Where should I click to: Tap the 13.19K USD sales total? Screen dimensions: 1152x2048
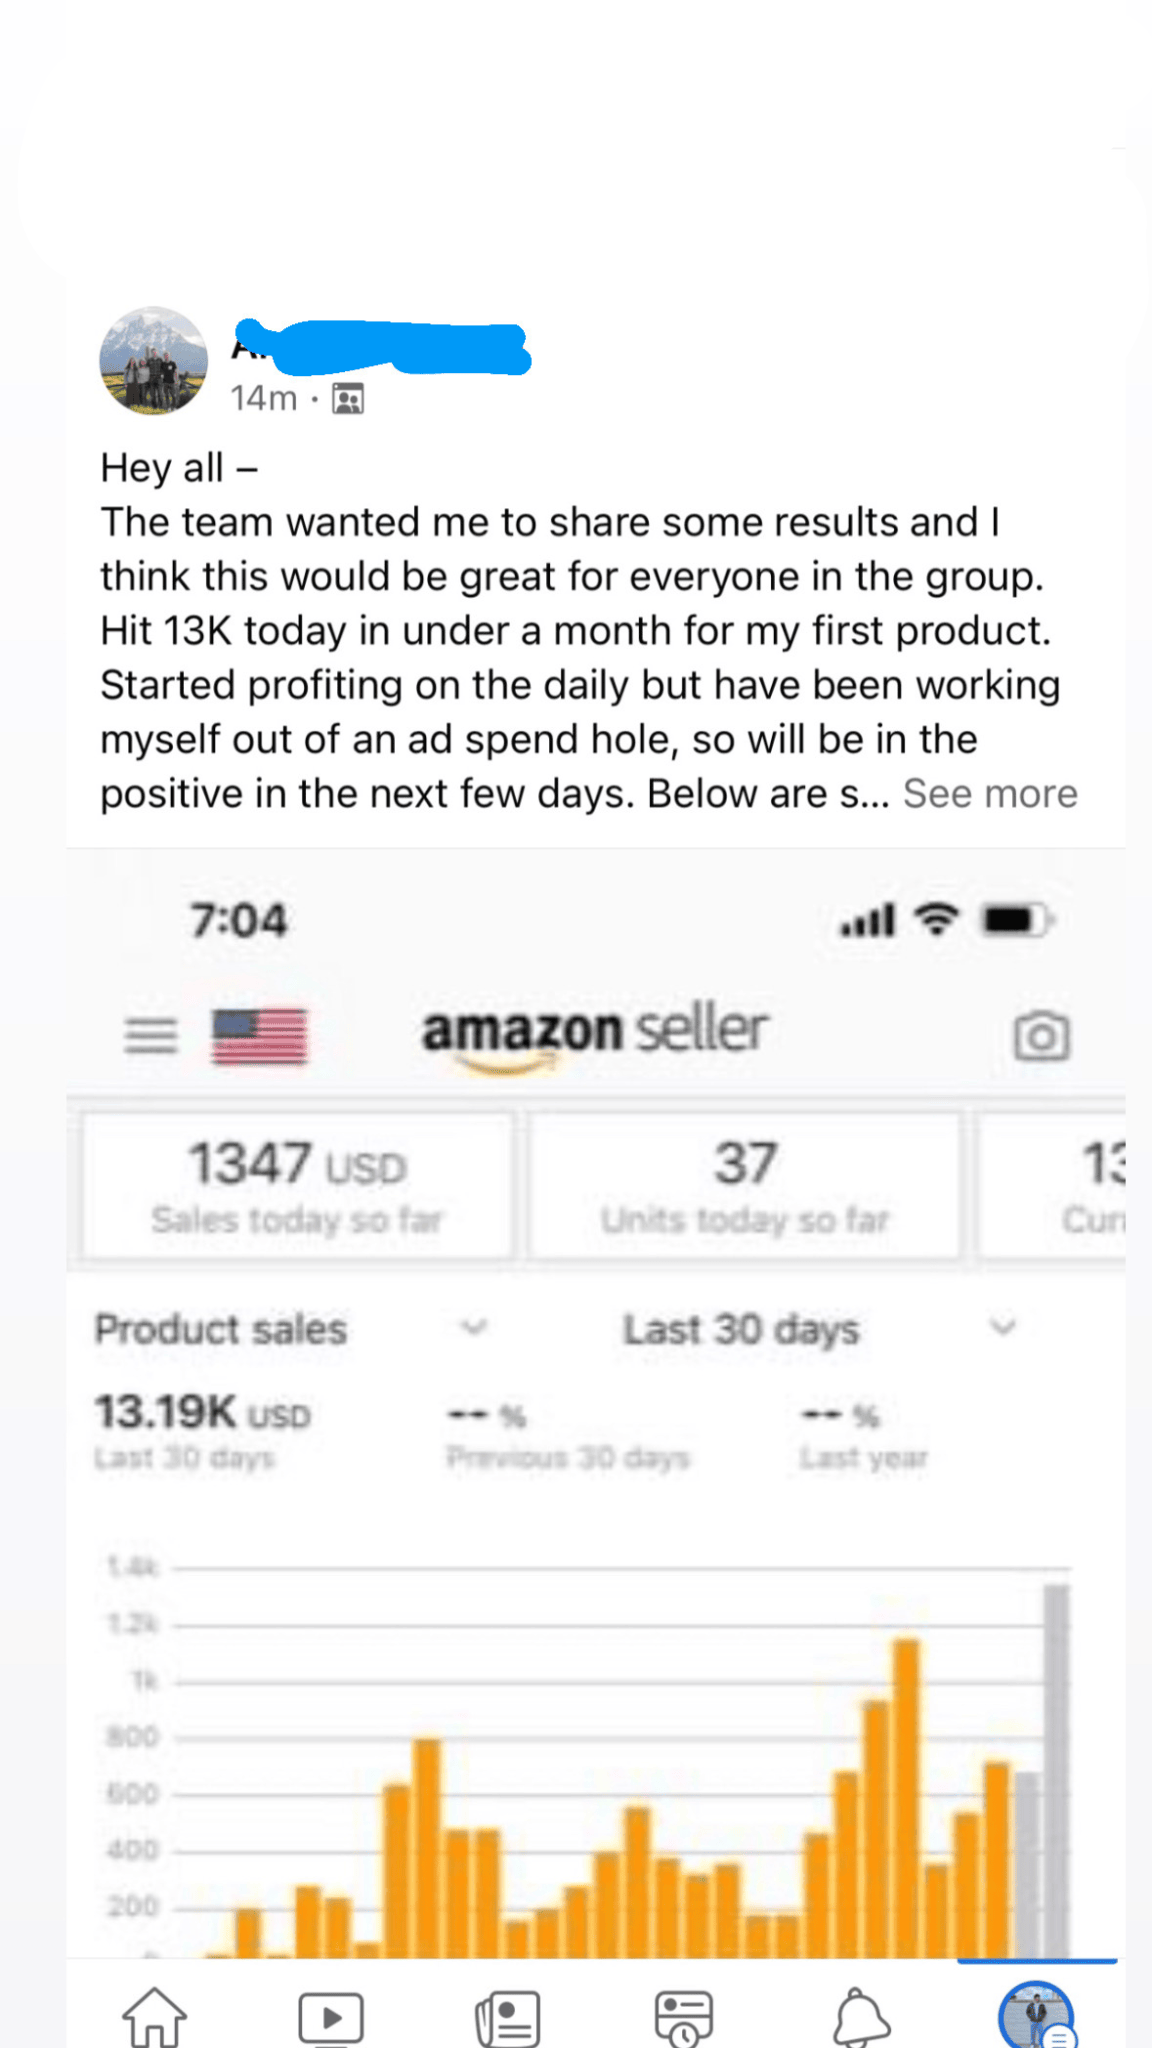coord(203,1413)
